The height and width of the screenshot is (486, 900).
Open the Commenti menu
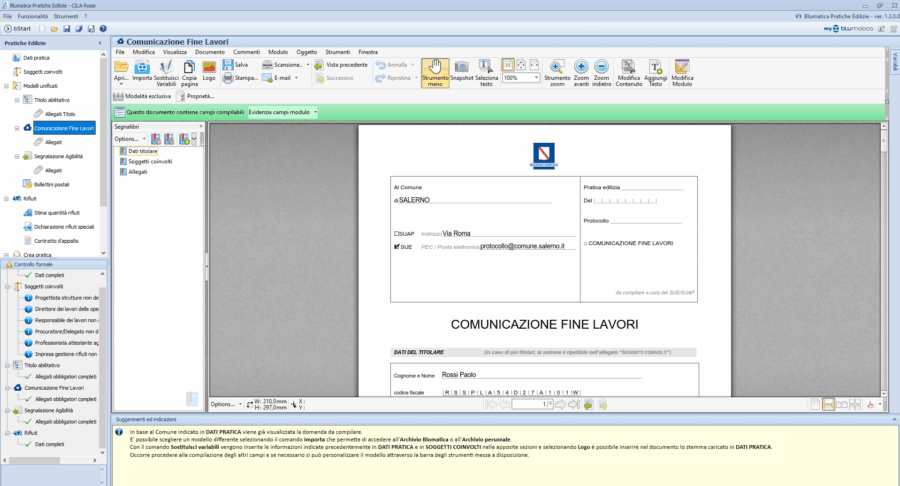[246, 51]
